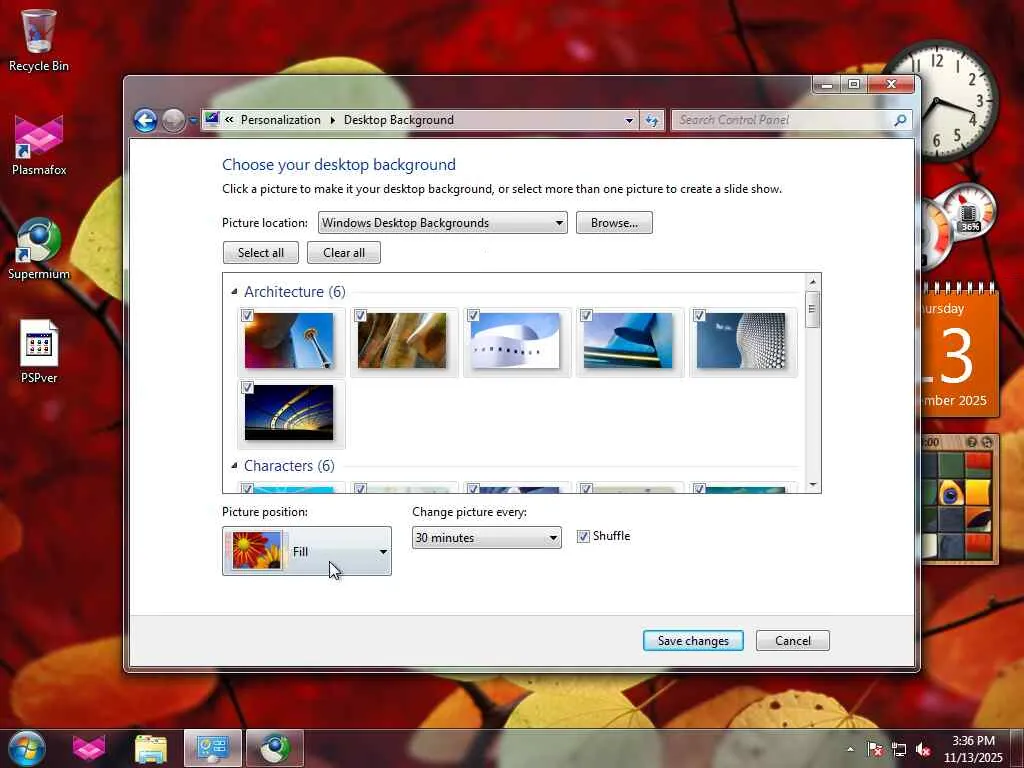The height and width of the screenshot is (768, 1024).
Task: Toggle checkbox on the Space Needle architecture picture
Action: [x=247, y=316]
